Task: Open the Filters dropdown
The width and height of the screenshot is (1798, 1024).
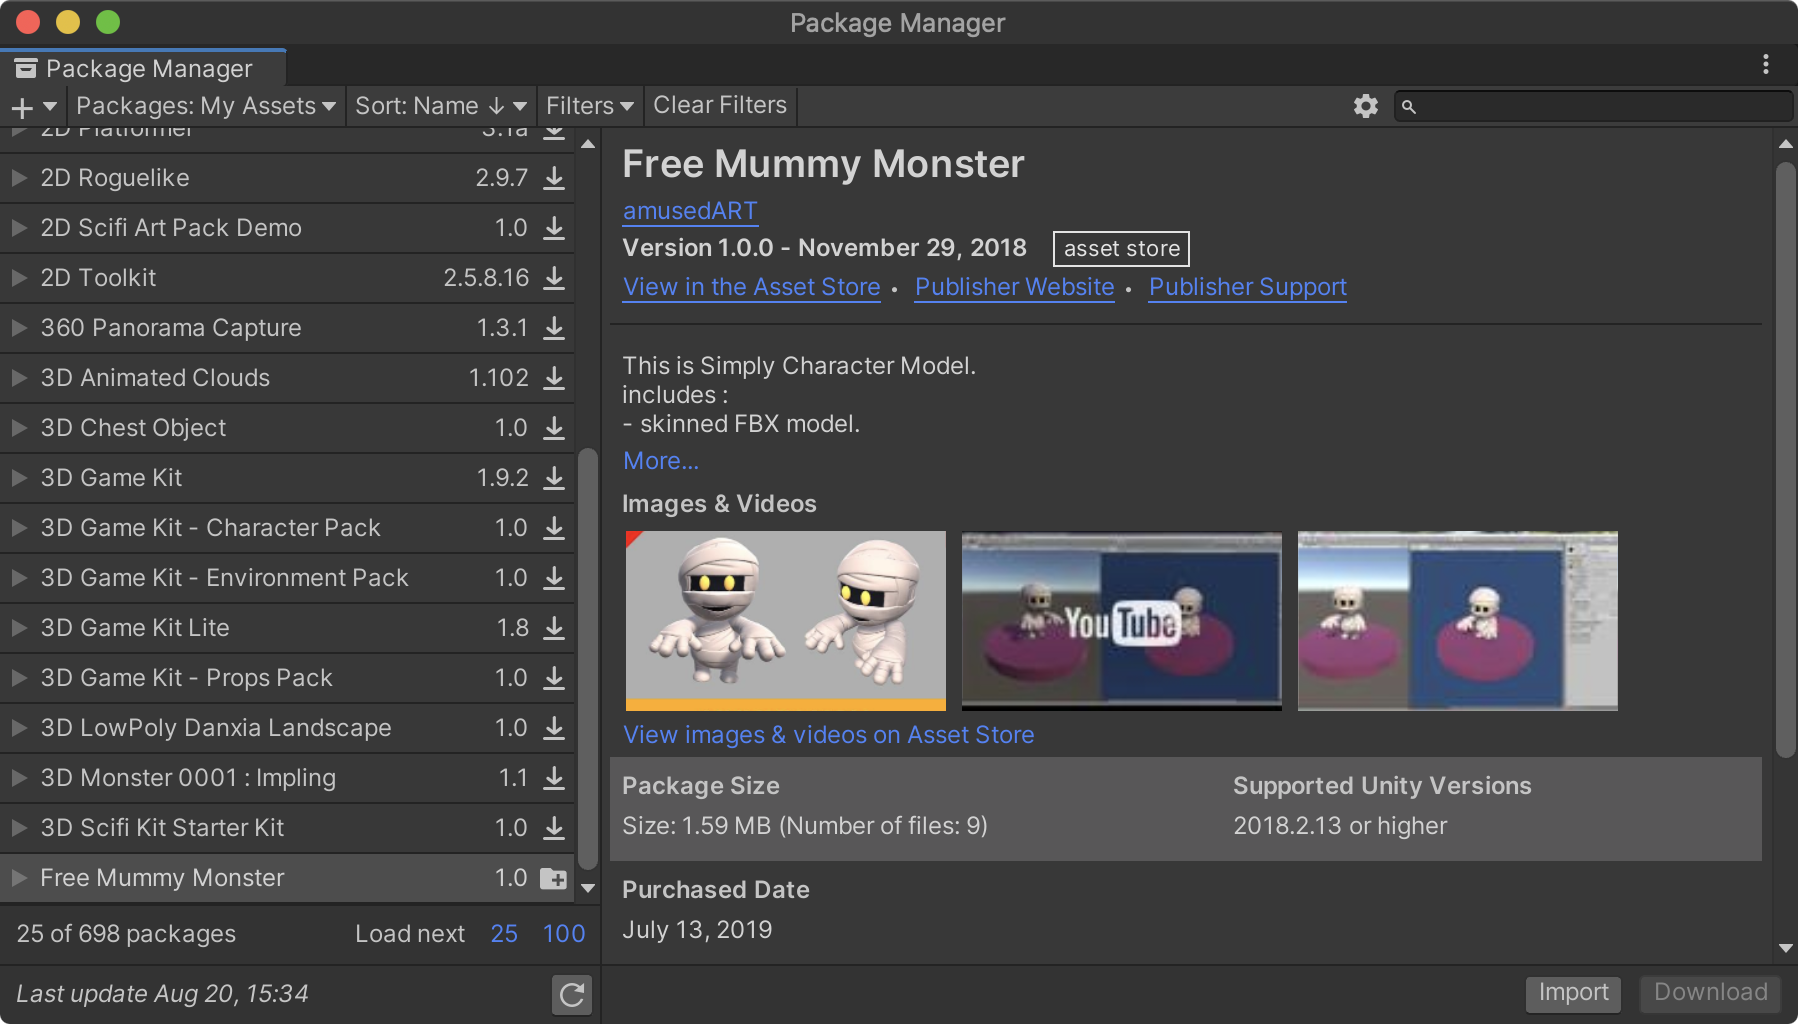Action: 590,106
